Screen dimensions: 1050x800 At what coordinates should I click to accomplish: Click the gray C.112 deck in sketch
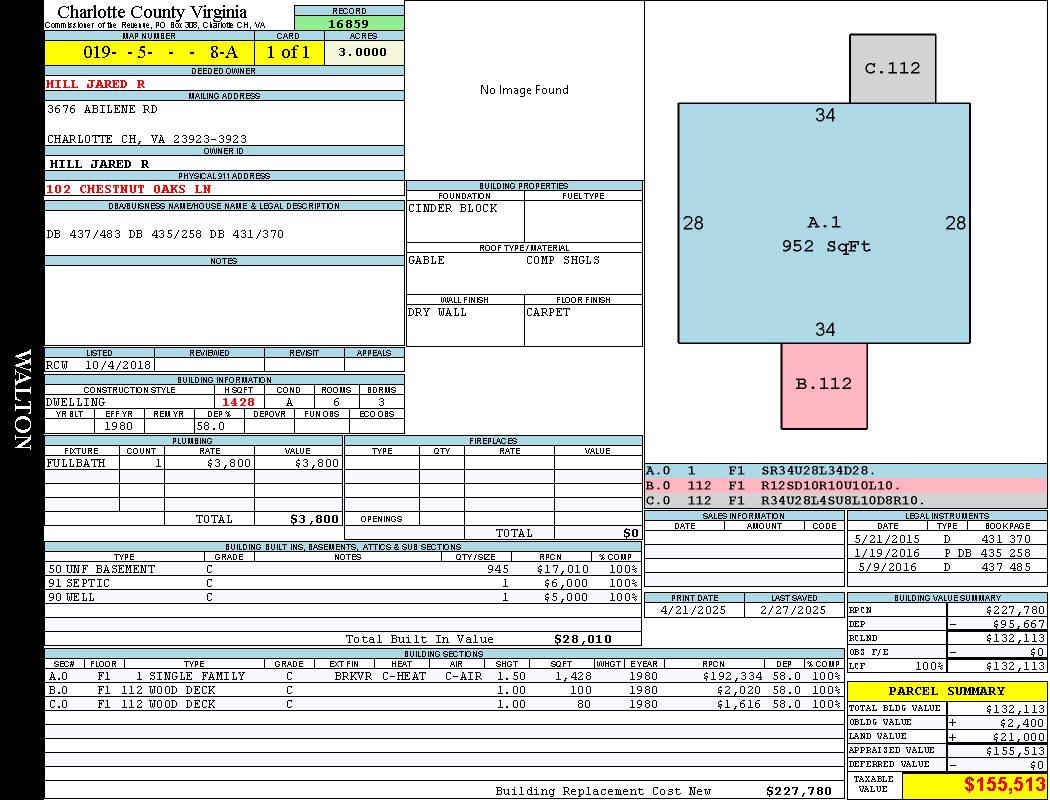tap(893, 68)
